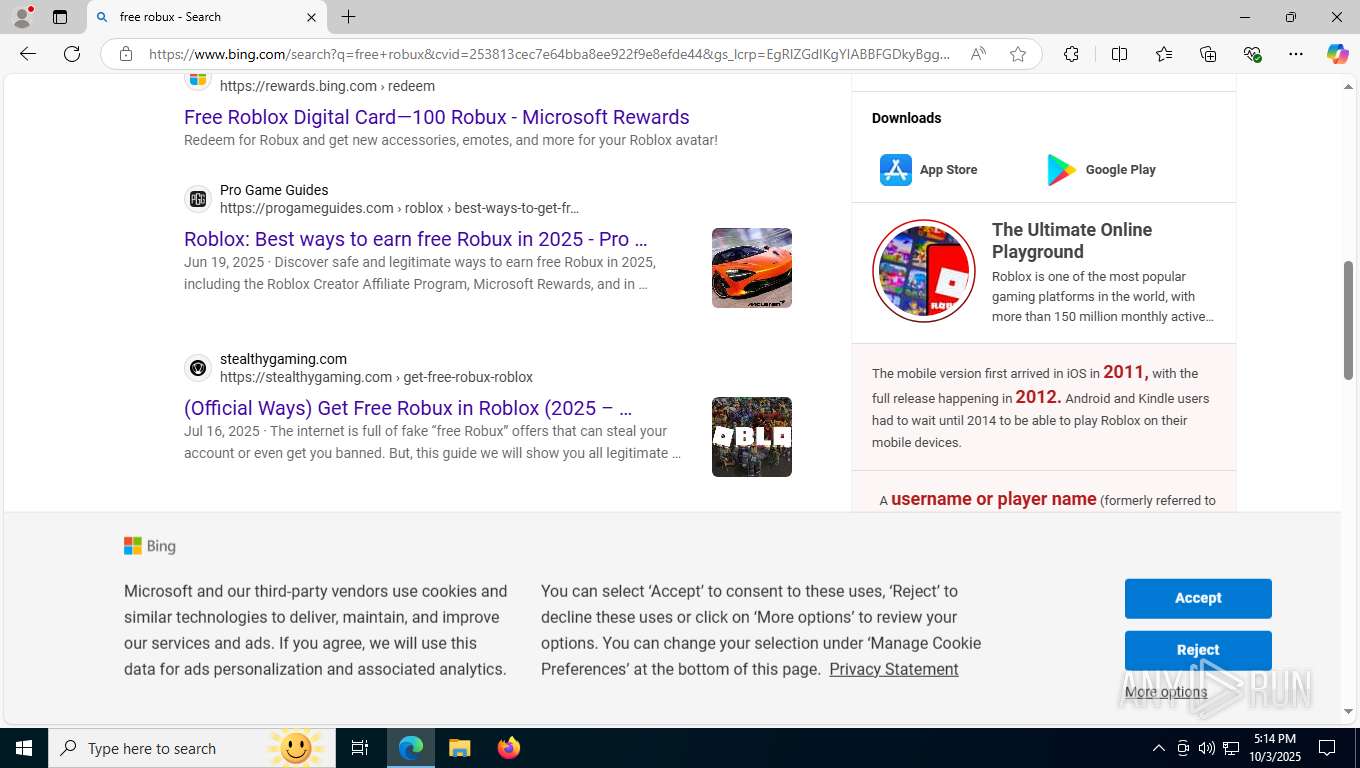The height and width of the screenshot is (768, 1360).
Task: Close the free robux search tab
Action: tap(311, 17)
